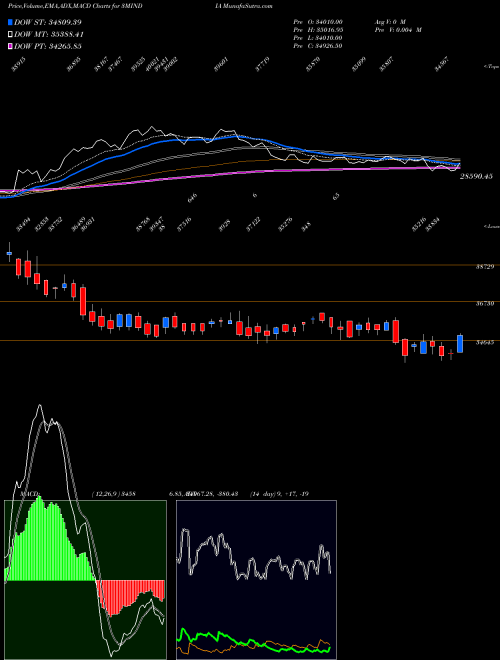Click the 38729 price level label
This screenshot has width=500, height=660.
(x=484, y=267)
